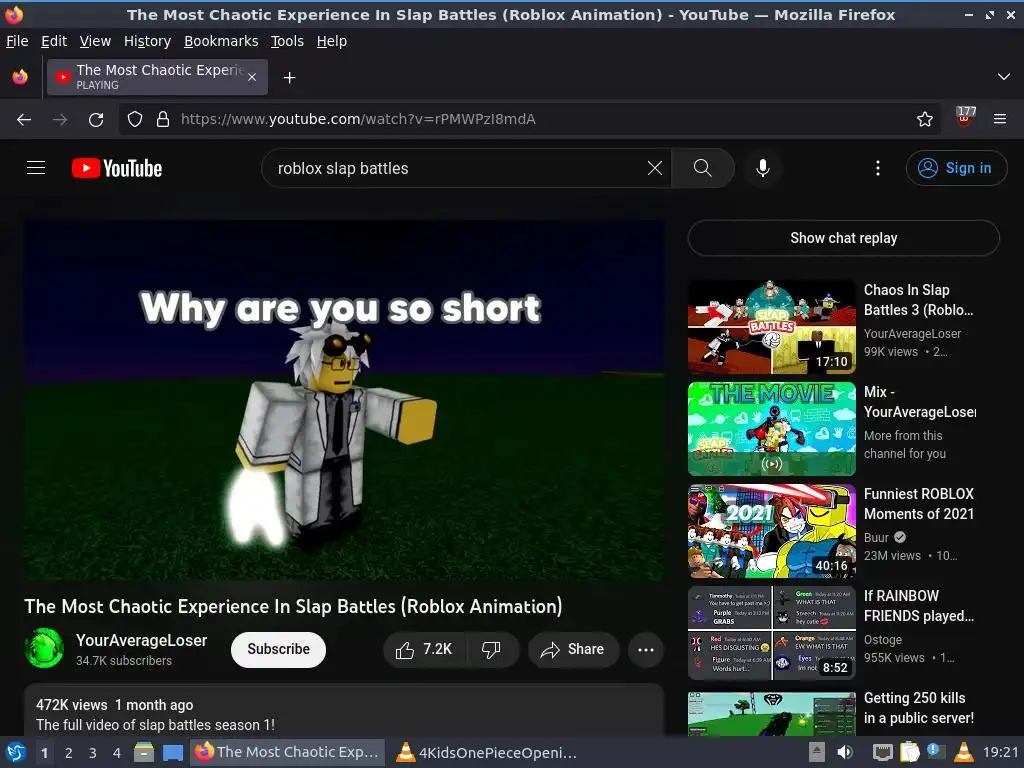The width and height of the screenshot is (1024, 768).
Task: Open the network monitor tray icon
Action: point(882,752)
